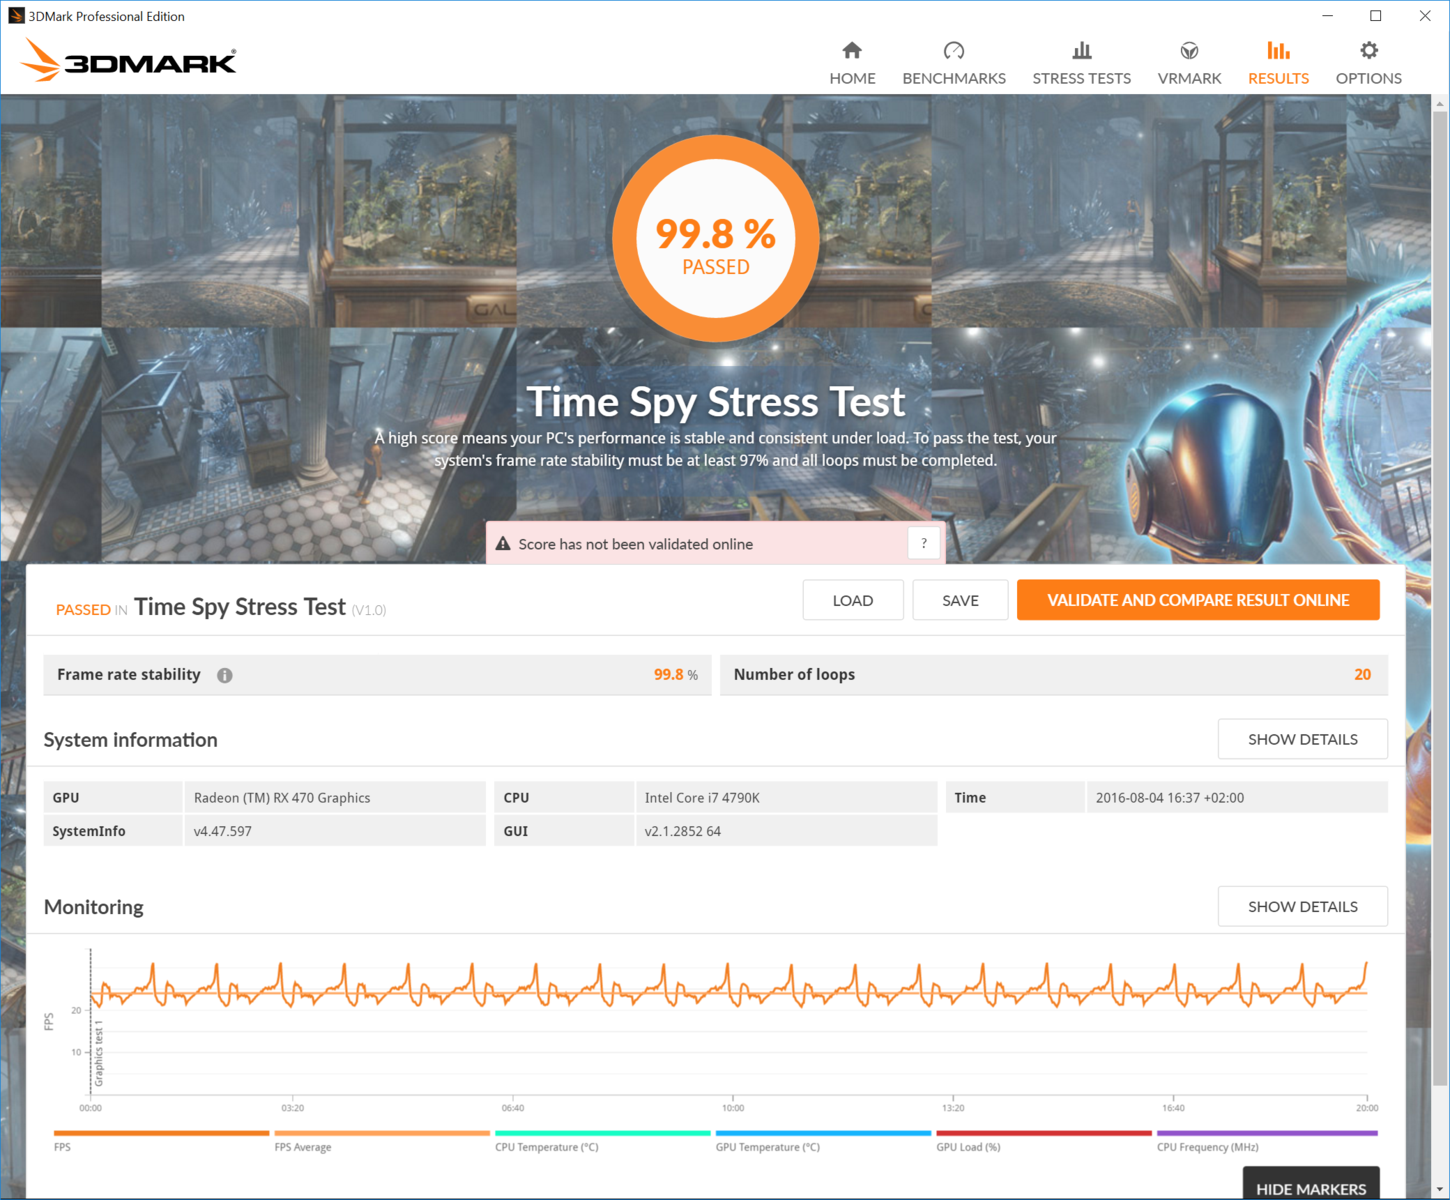Switch to the VRMARK section
Screen dimensions: 1450x1200
tap(1189, 63)
